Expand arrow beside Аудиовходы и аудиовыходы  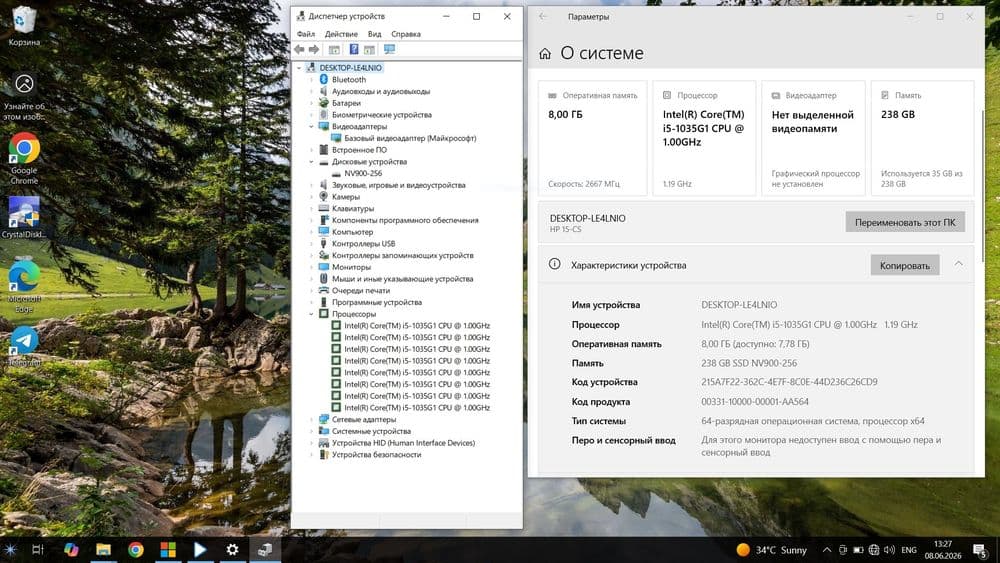point(311,91)
